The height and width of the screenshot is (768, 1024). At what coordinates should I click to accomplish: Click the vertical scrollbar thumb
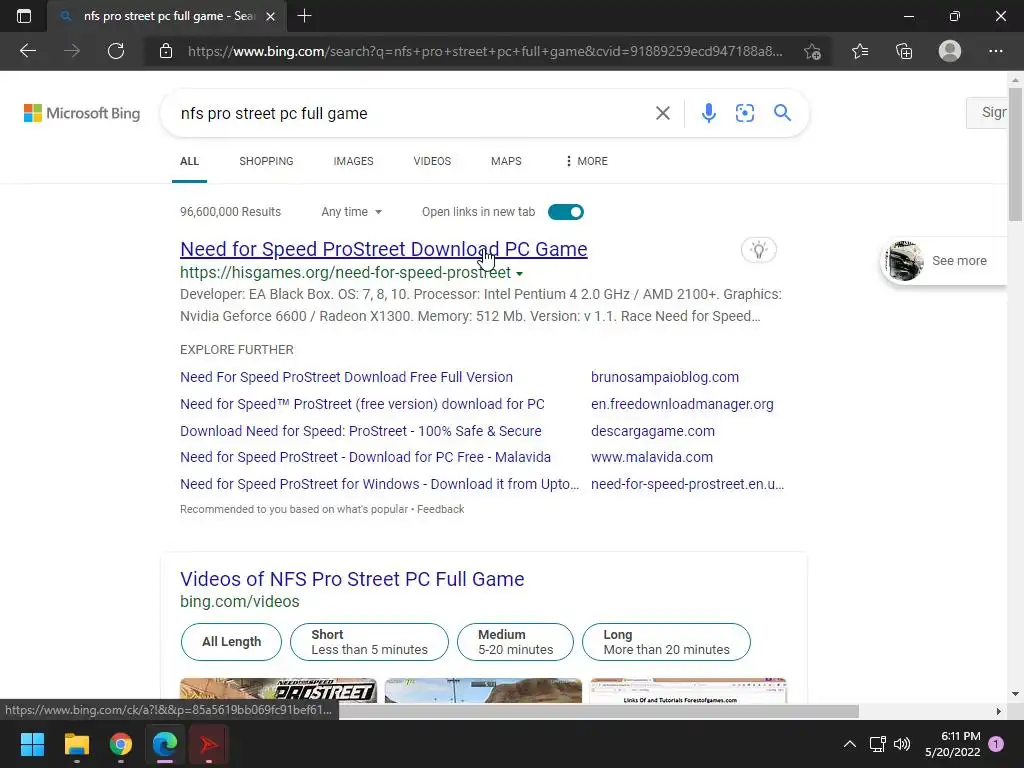coord(1015,154)
